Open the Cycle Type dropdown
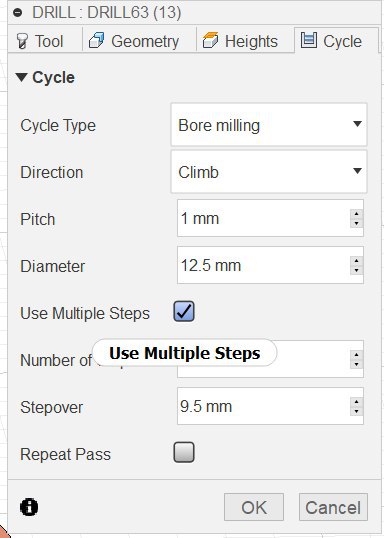 [x=269, y=125]
